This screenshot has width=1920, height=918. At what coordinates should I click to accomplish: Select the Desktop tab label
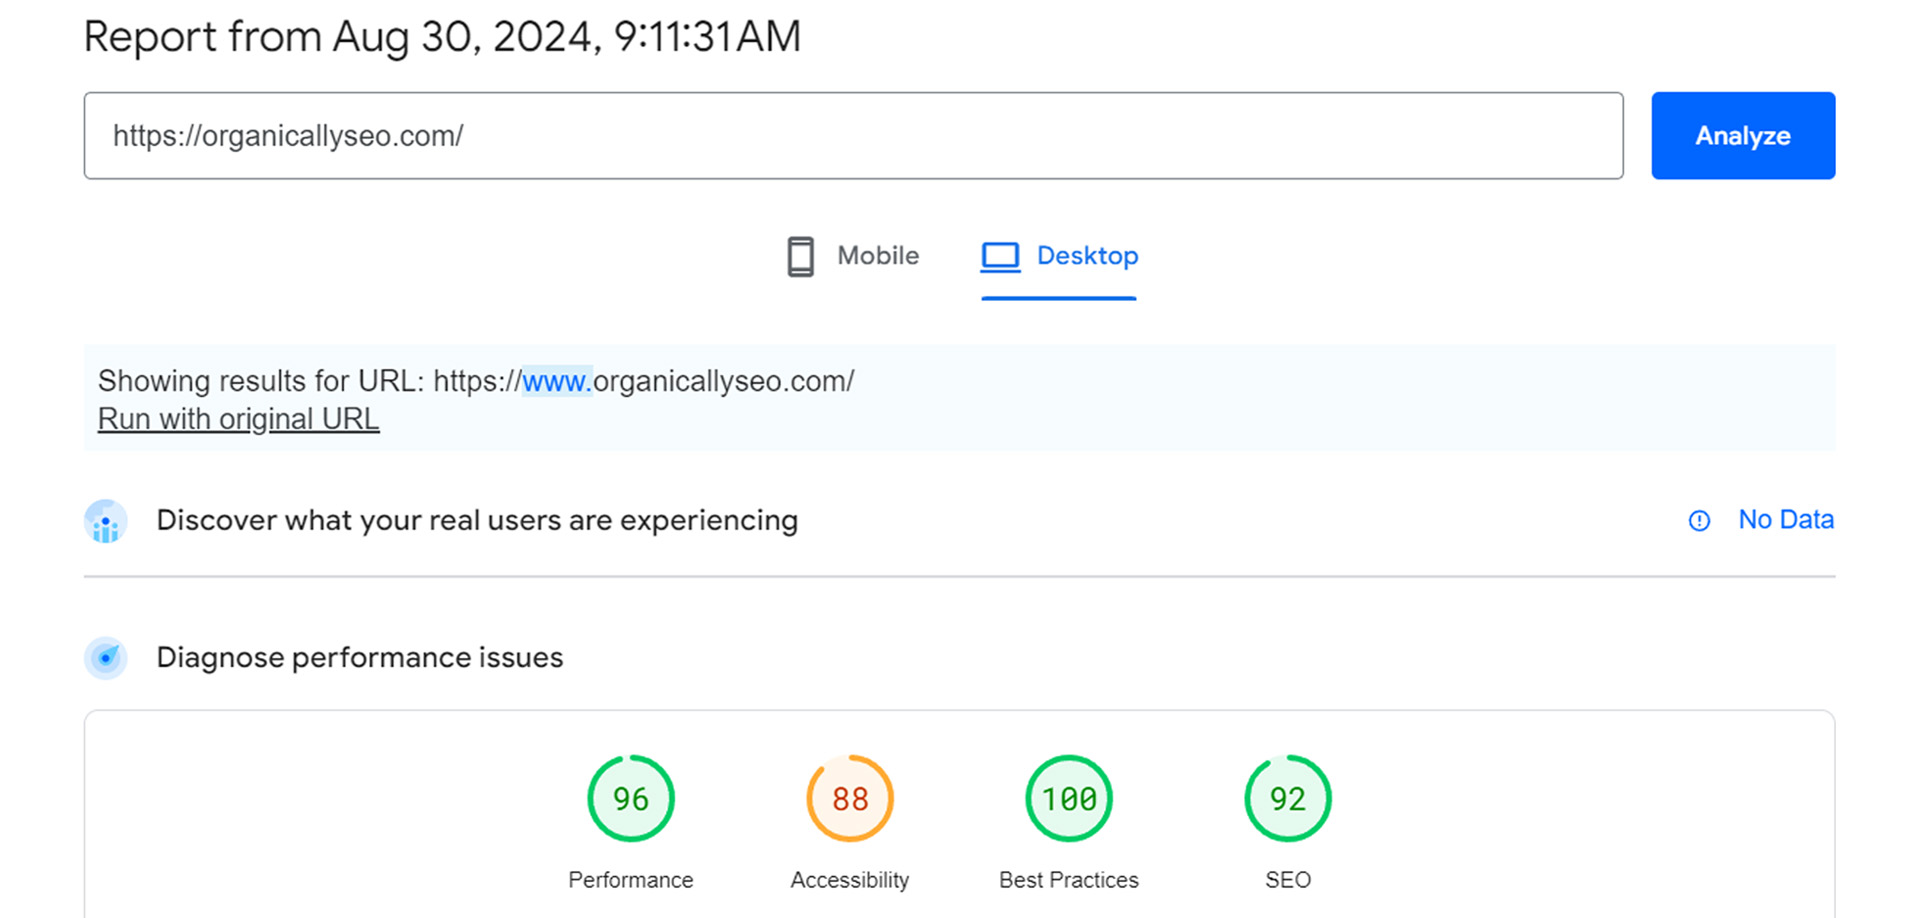click(x=1087, y=256)
